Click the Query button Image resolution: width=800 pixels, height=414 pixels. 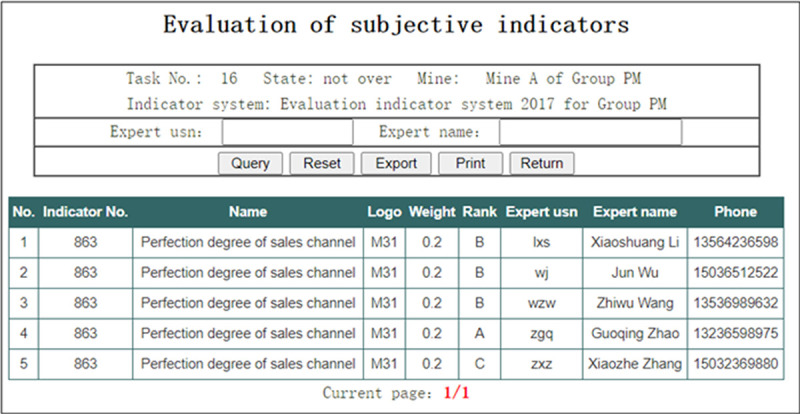tap(250, 163)
